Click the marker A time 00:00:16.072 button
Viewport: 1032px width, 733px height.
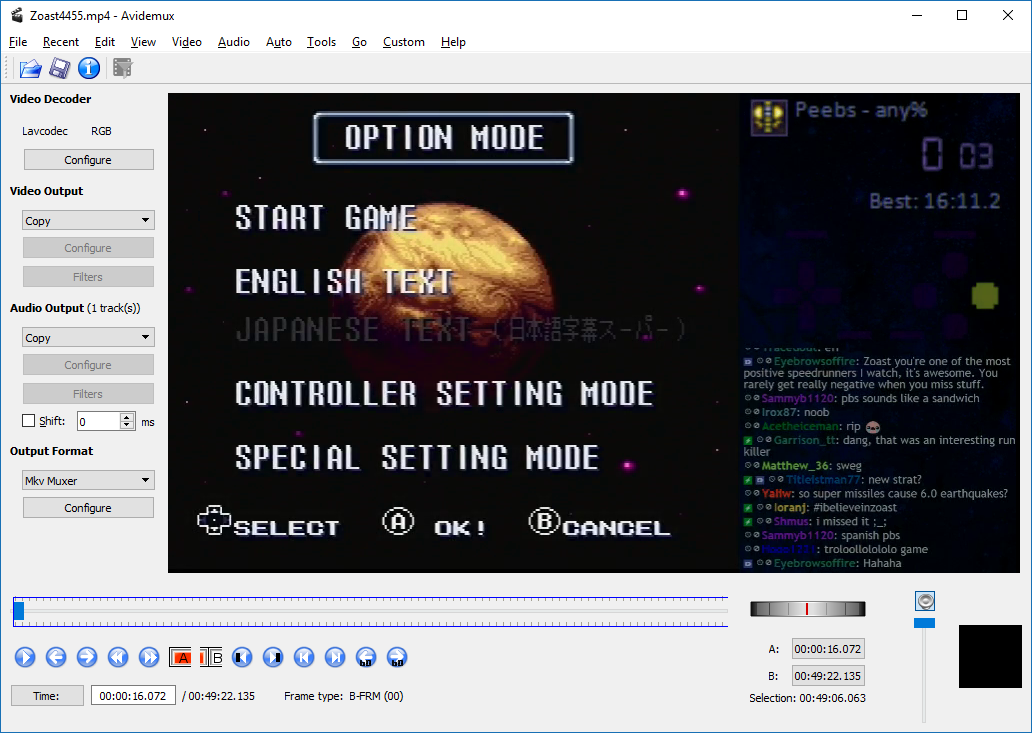[x=827, y=649]
